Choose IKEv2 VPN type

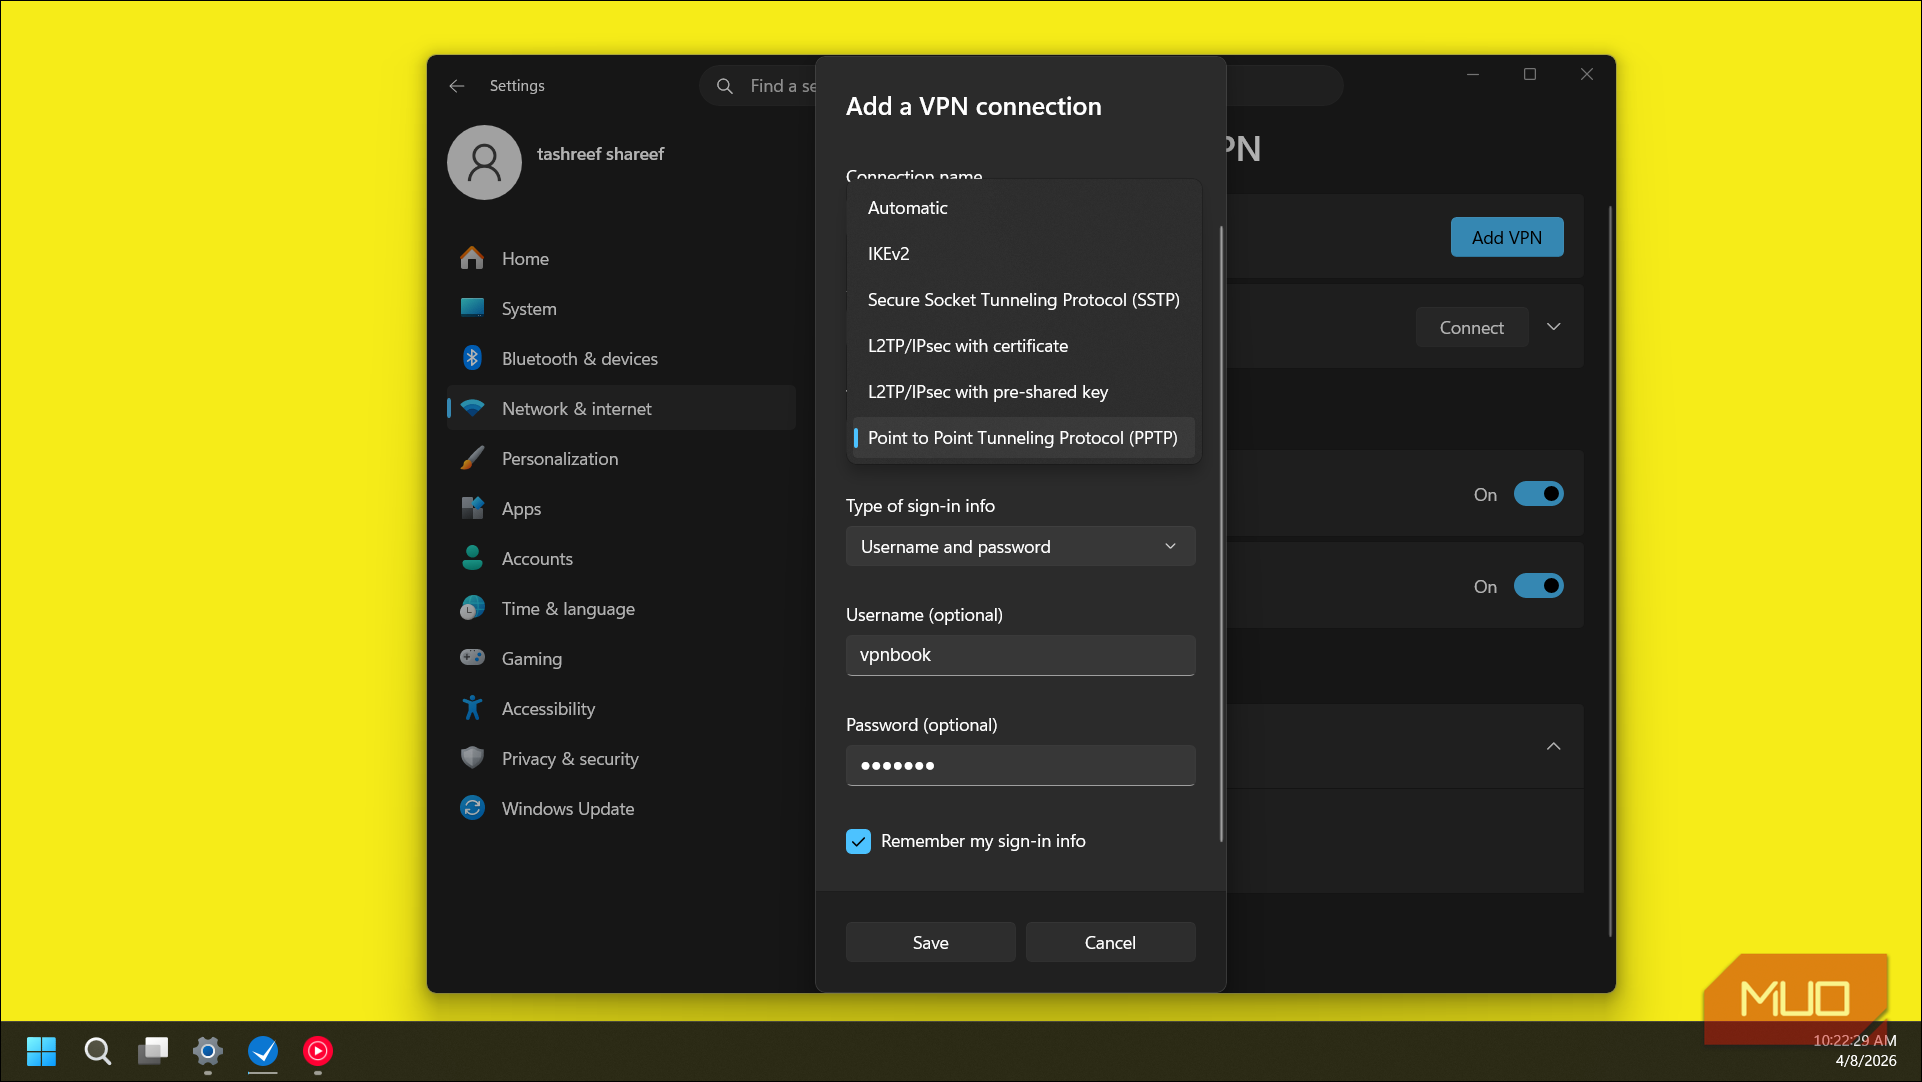(x=1024, y=254)
